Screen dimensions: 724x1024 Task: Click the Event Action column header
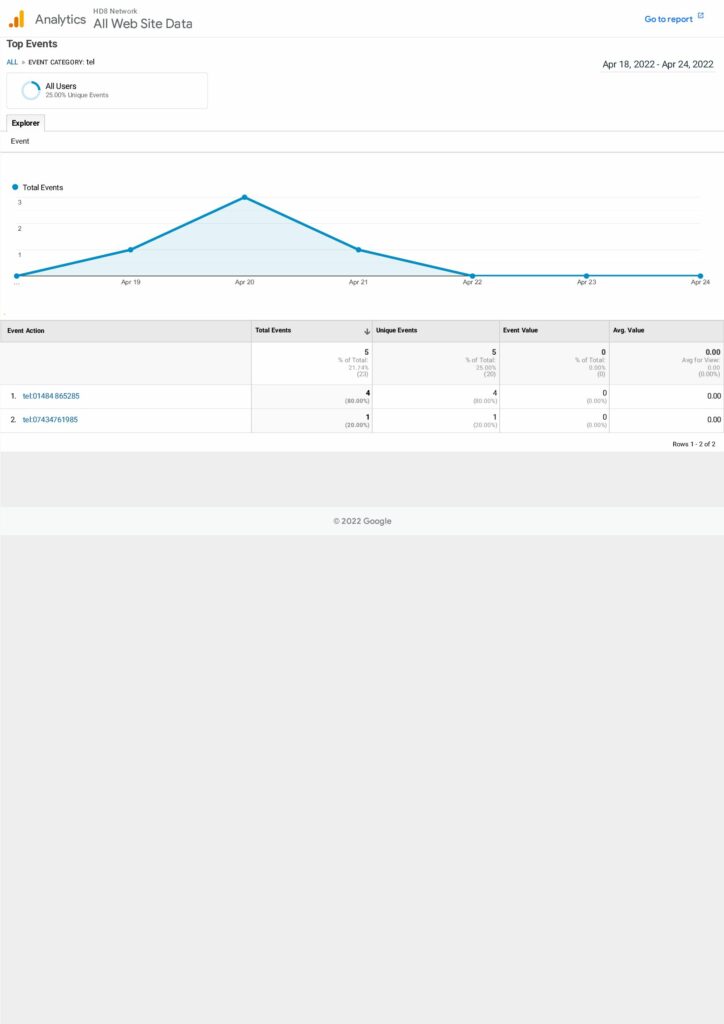pyautogui.click(x=26, y=331)
